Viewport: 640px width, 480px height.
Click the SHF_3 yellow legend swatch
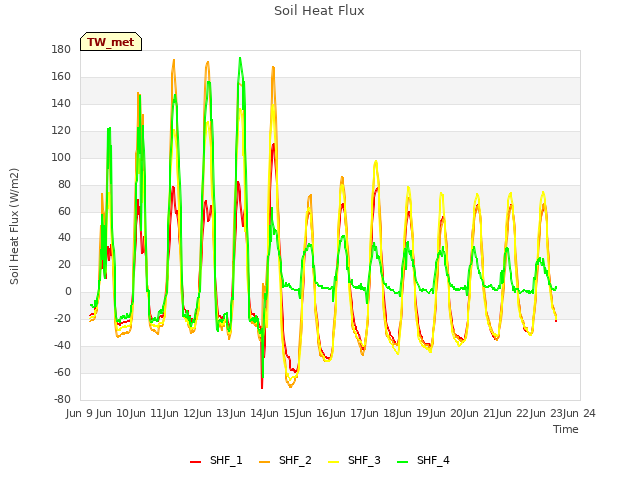point(333,462)
